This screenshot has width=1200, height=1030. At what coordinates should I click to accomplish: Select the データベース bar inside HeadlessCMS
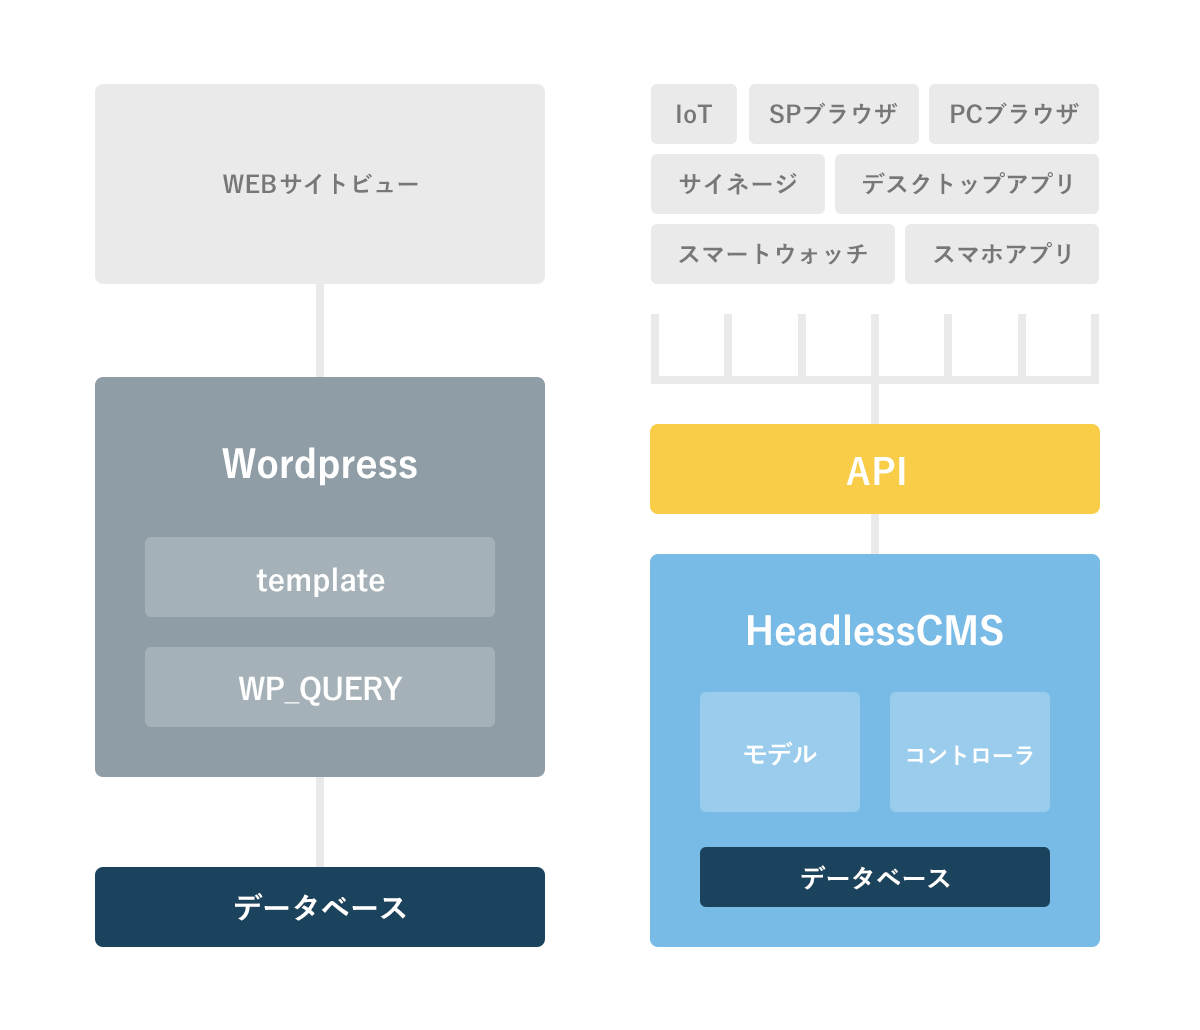coord(875,877)
